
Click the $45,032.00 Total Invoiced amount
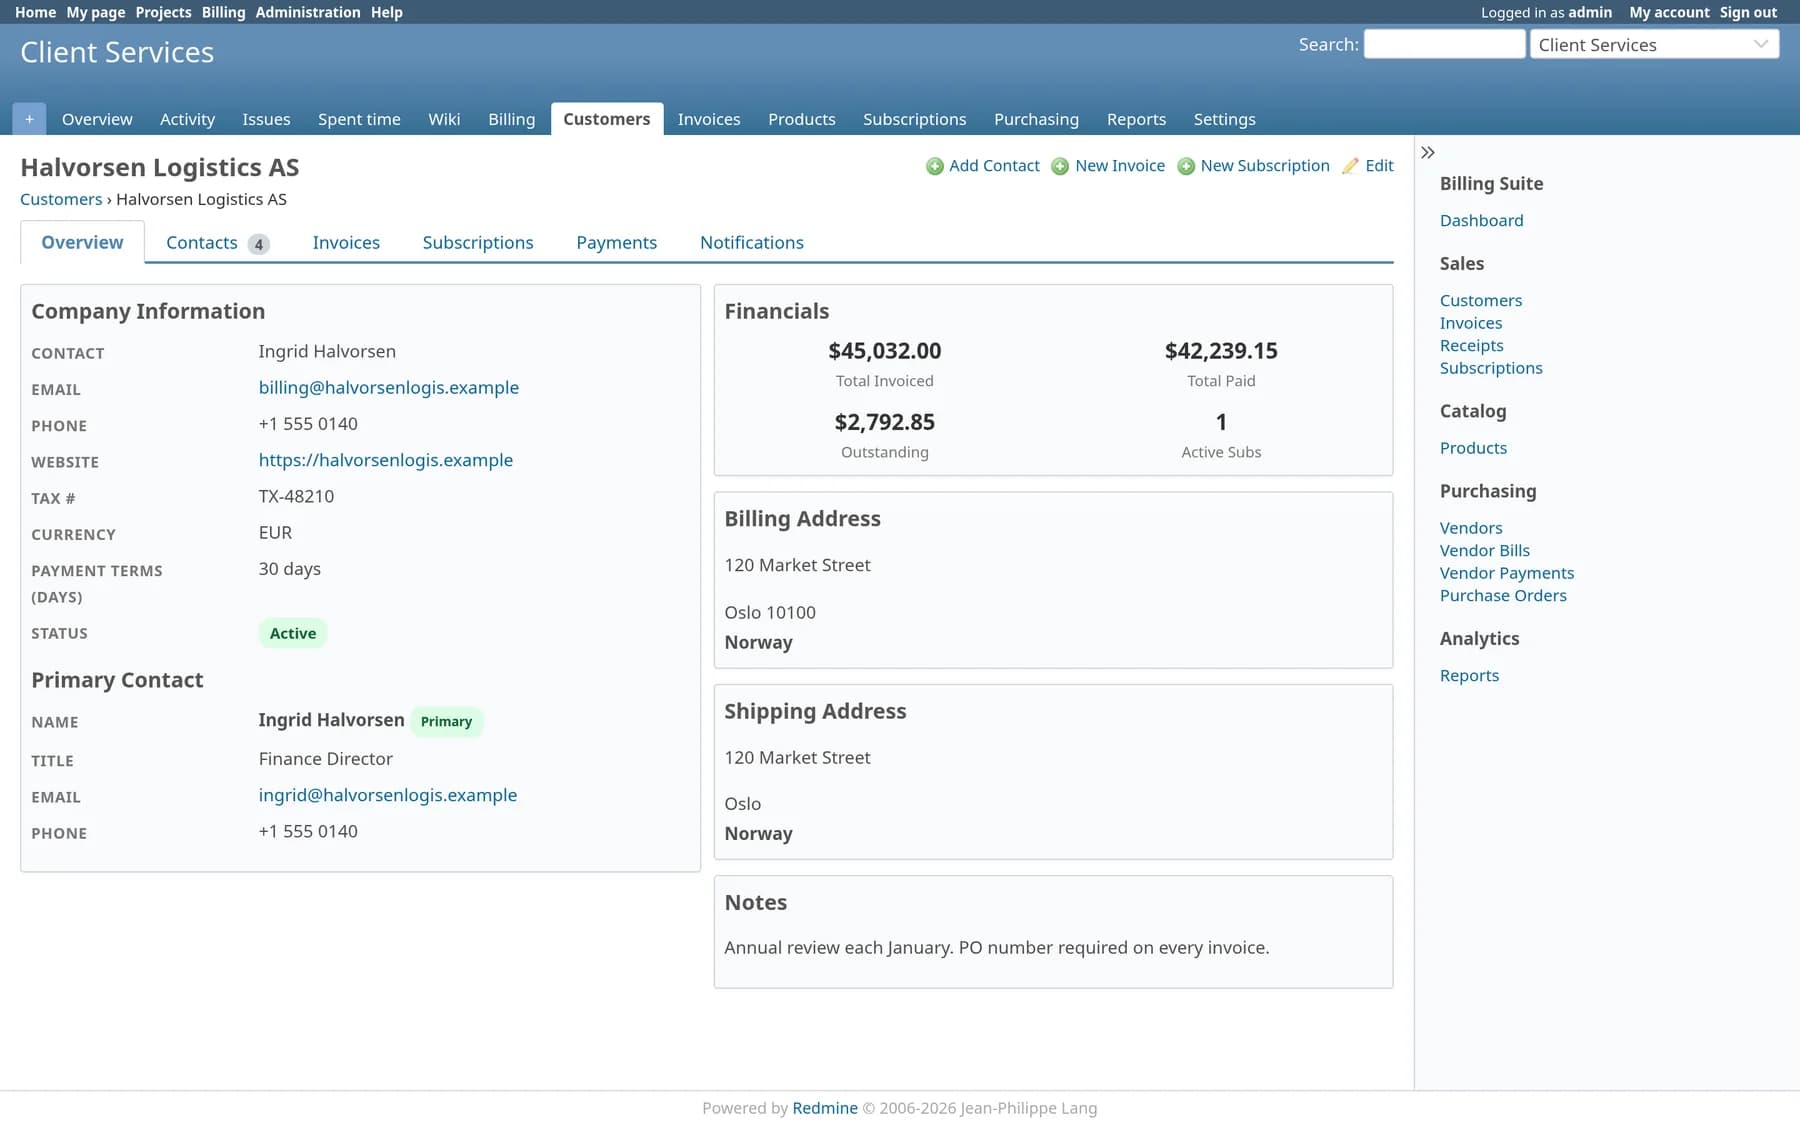[884, 351]
